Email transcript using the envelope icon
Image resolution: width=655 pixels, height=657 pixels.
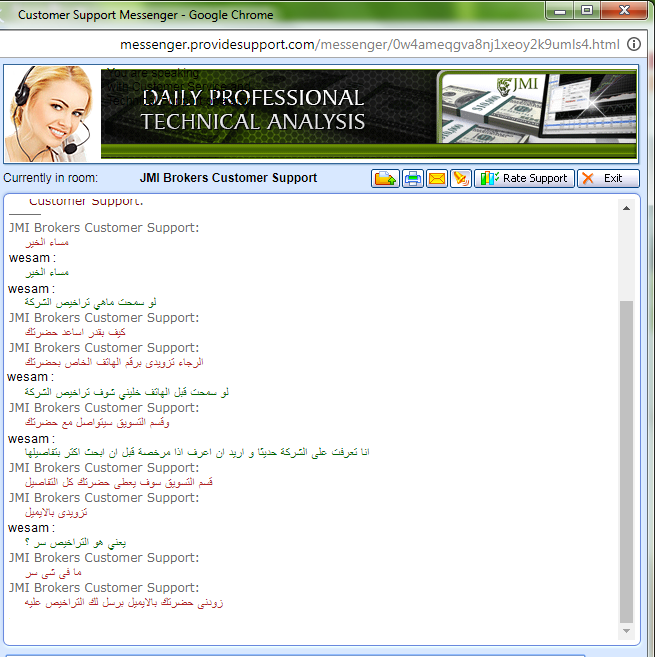(x=437, y=178)
